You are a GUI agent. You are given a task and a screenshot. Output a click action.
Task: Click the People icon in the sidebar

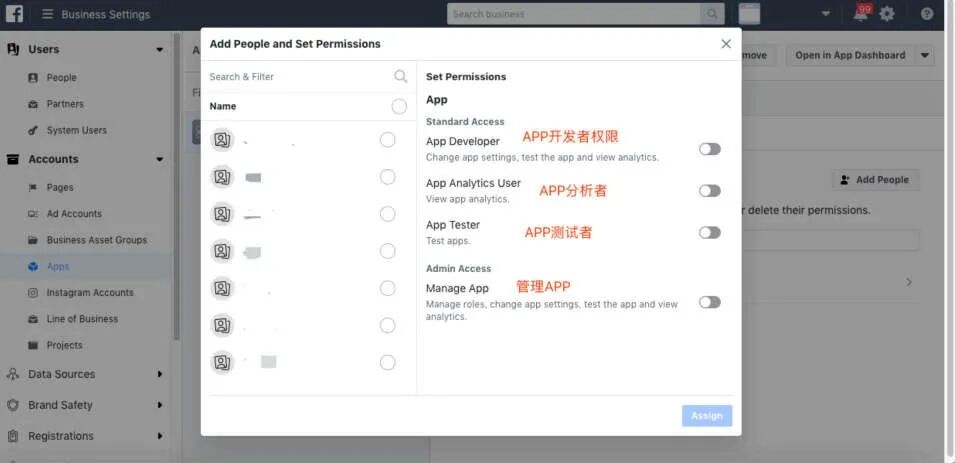coord(33,78)
